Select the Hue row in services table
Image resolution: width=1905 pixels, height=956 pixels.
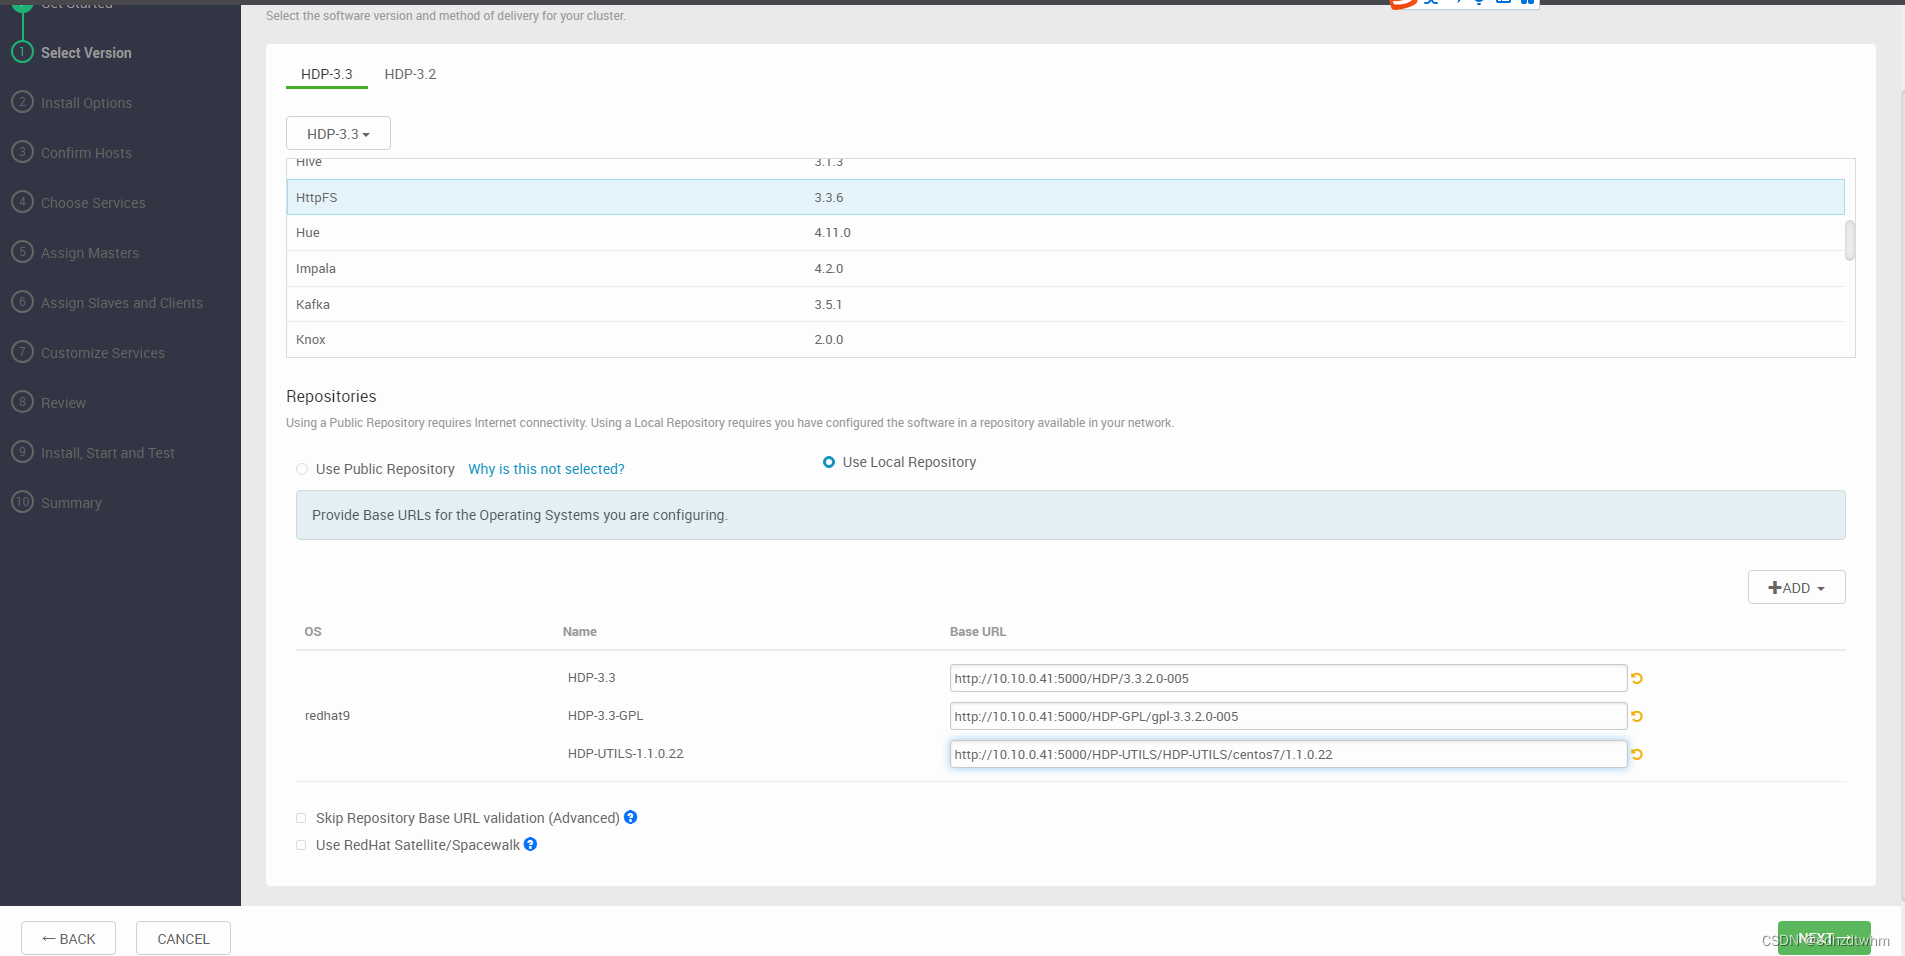pyautogui.click(x=1065, y=232)
